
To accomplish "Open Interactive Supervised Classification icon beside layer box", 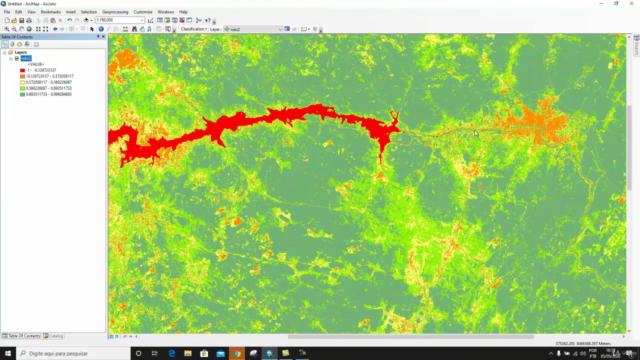I will [287, 29].
